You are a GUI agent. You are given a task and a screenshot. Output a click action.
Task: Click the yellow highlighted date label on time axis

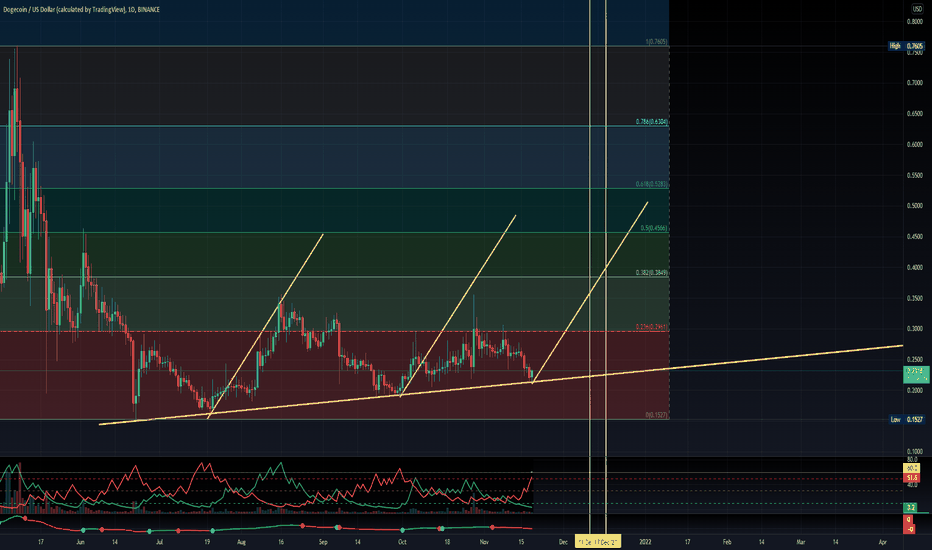pos(598,542)
